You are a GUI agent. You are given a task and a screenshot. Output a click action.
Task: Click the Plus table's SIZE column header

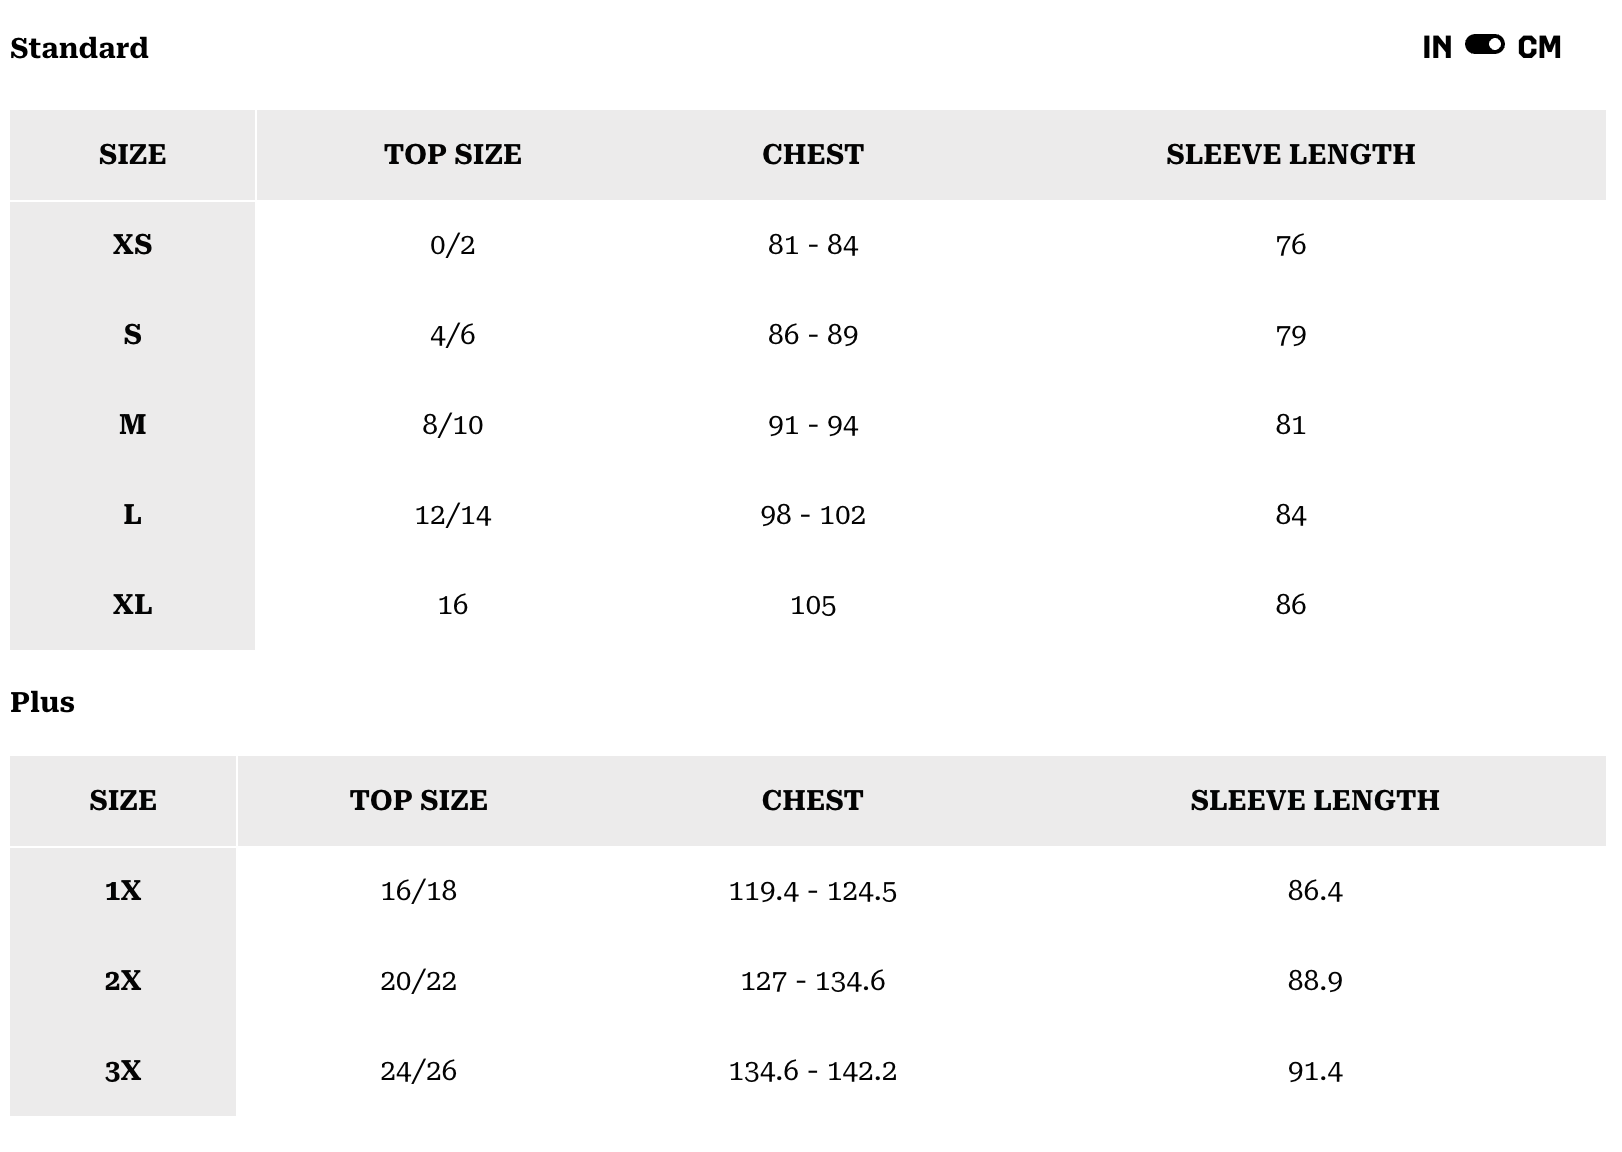[123, 800]
